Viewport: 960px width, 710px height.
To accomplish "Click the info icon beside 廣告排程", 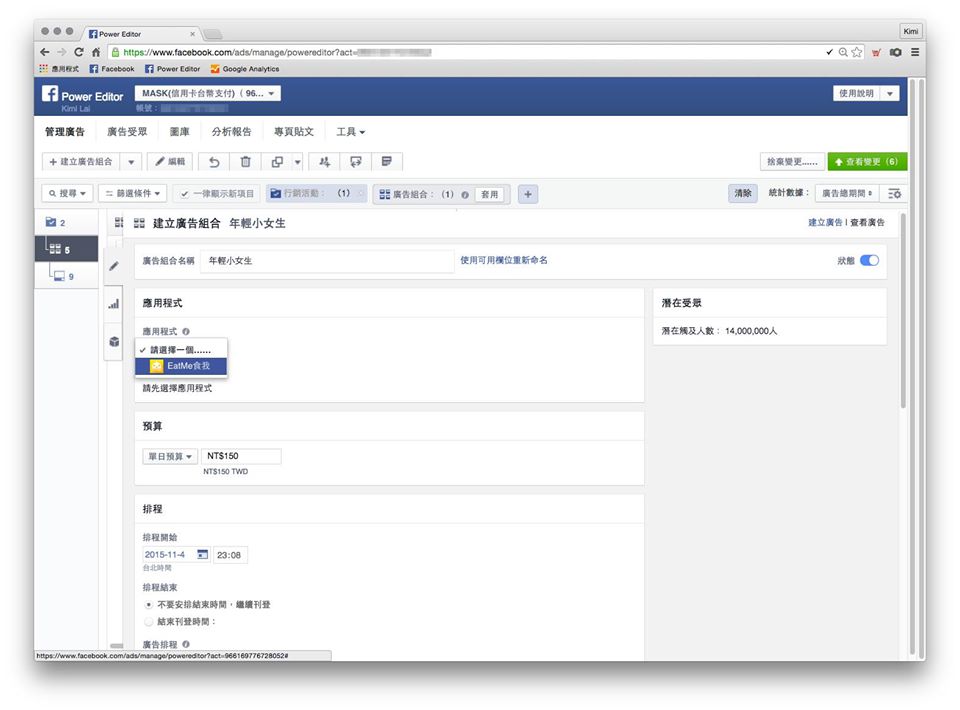I will [x=186, y=644].
